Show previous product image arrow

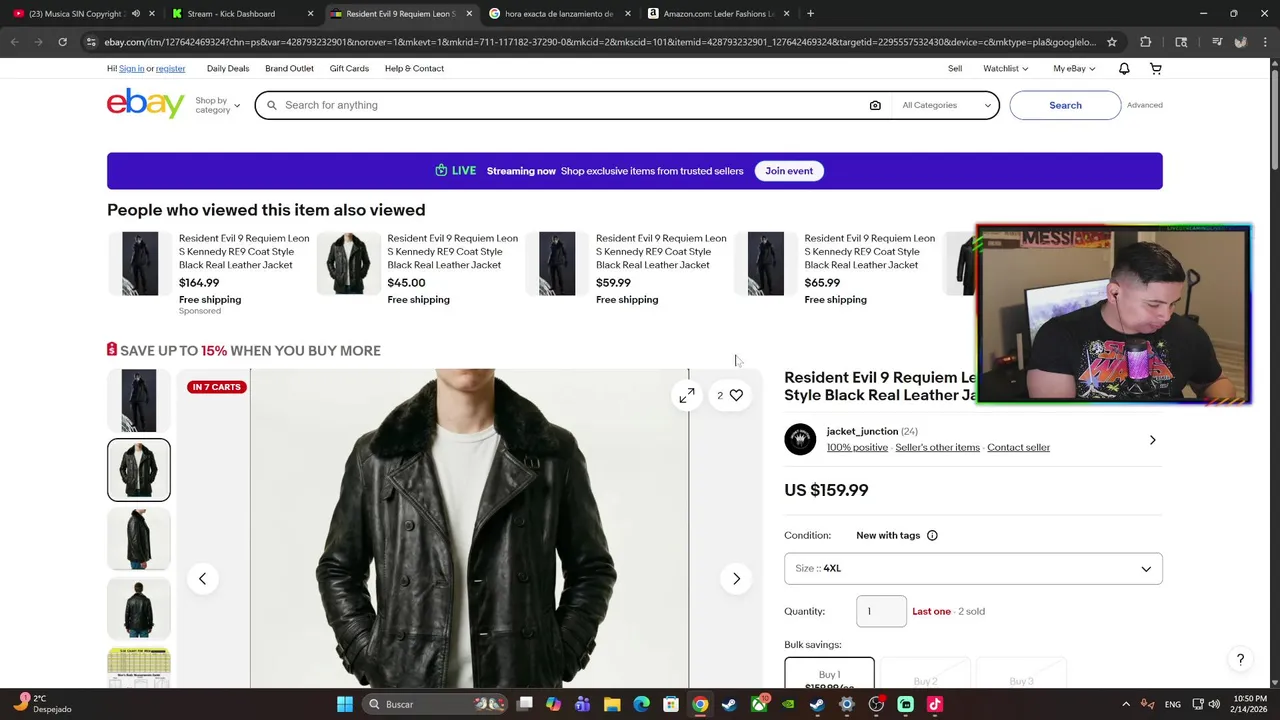tap(202, 579)
